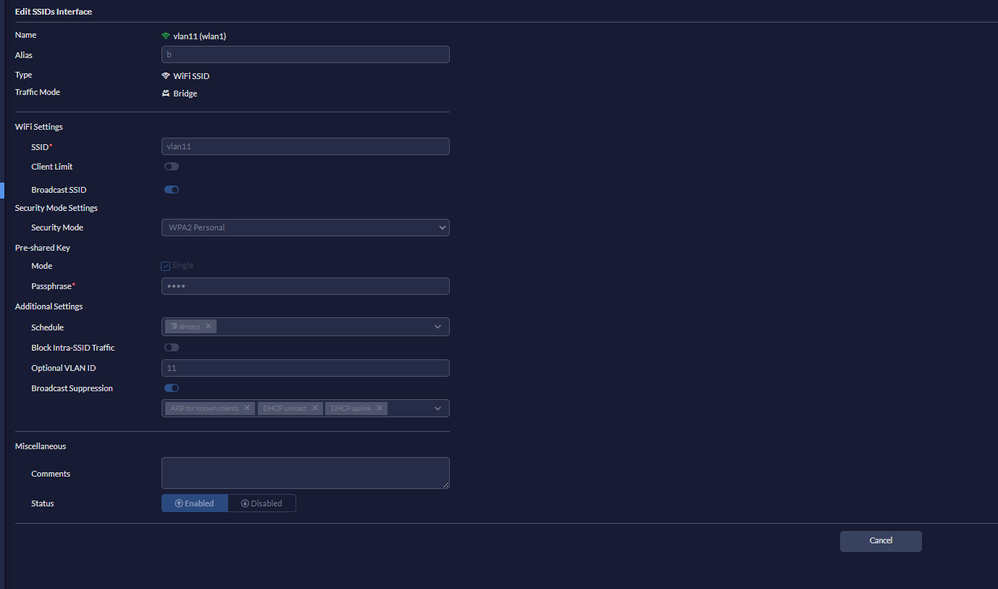The image size is (998, 589).
Task: Click the Optional VLAN ID field
Action: [x=306, y=368]
